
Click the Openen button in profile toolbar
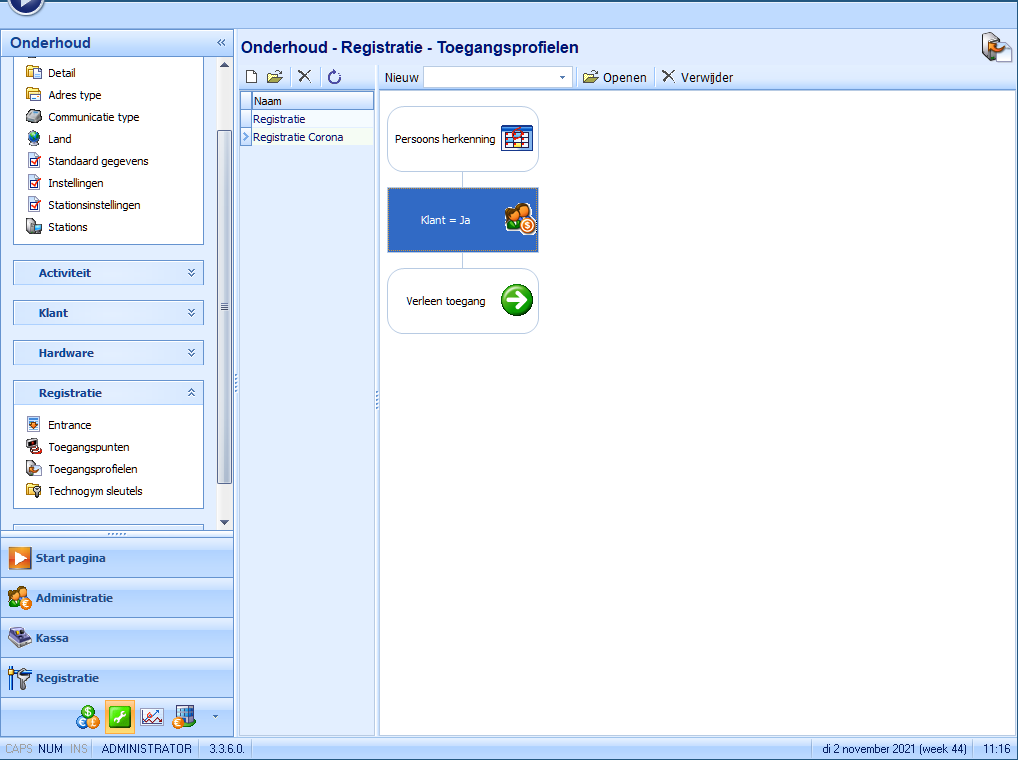614,77
